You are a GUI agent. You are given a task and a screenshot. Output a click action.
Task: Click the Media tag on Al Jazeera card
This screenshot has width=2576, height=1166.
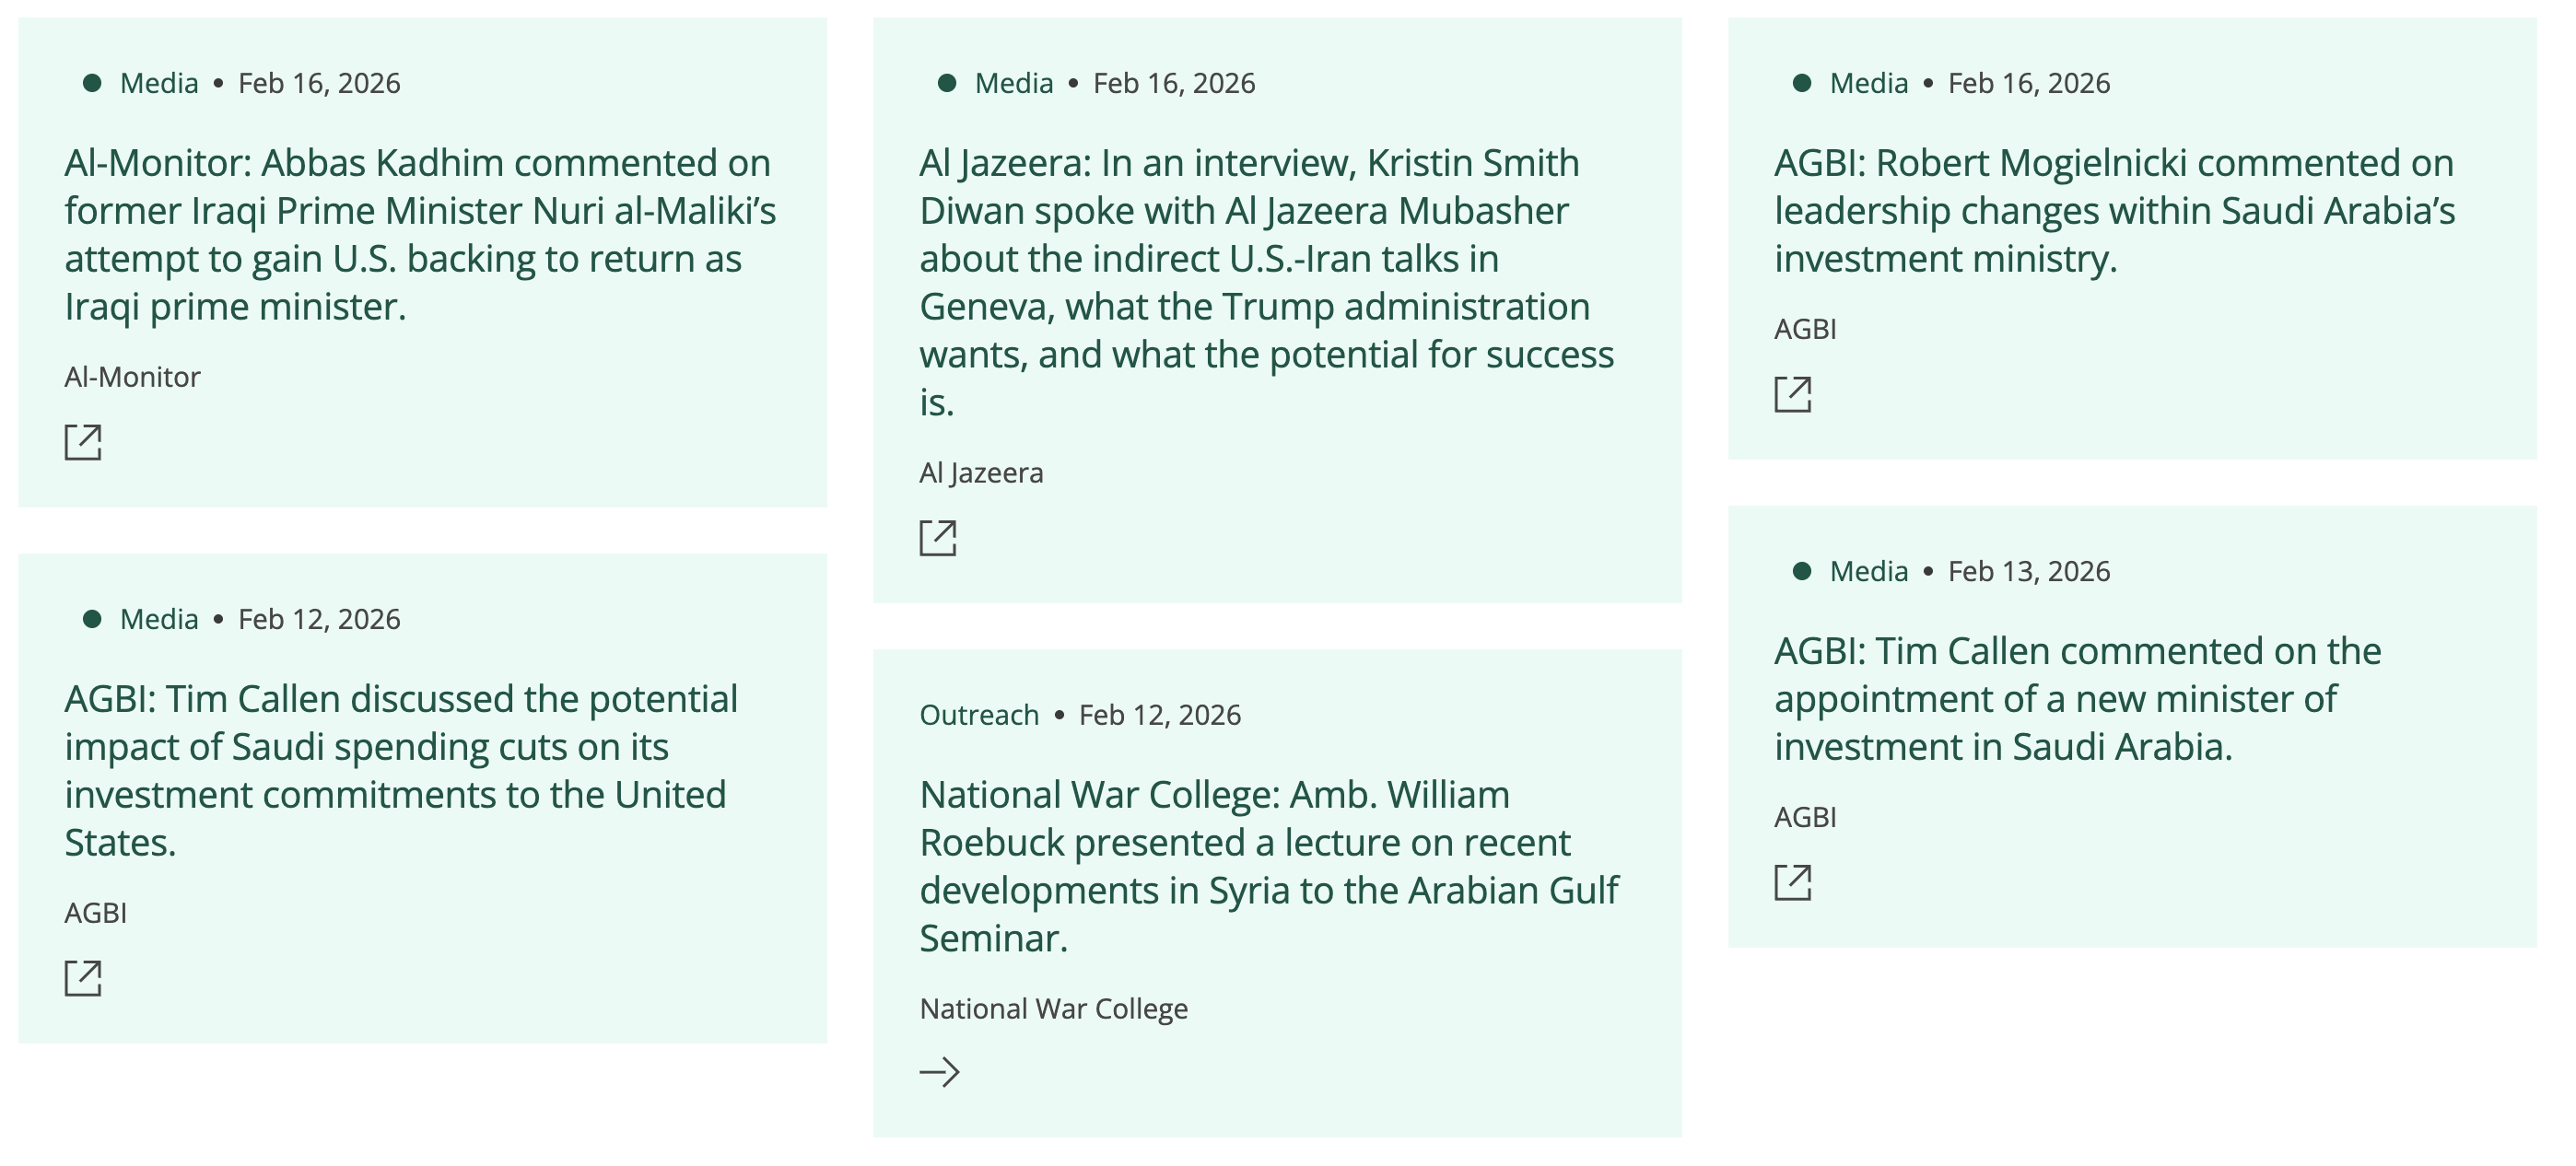tap(1014, 83)
